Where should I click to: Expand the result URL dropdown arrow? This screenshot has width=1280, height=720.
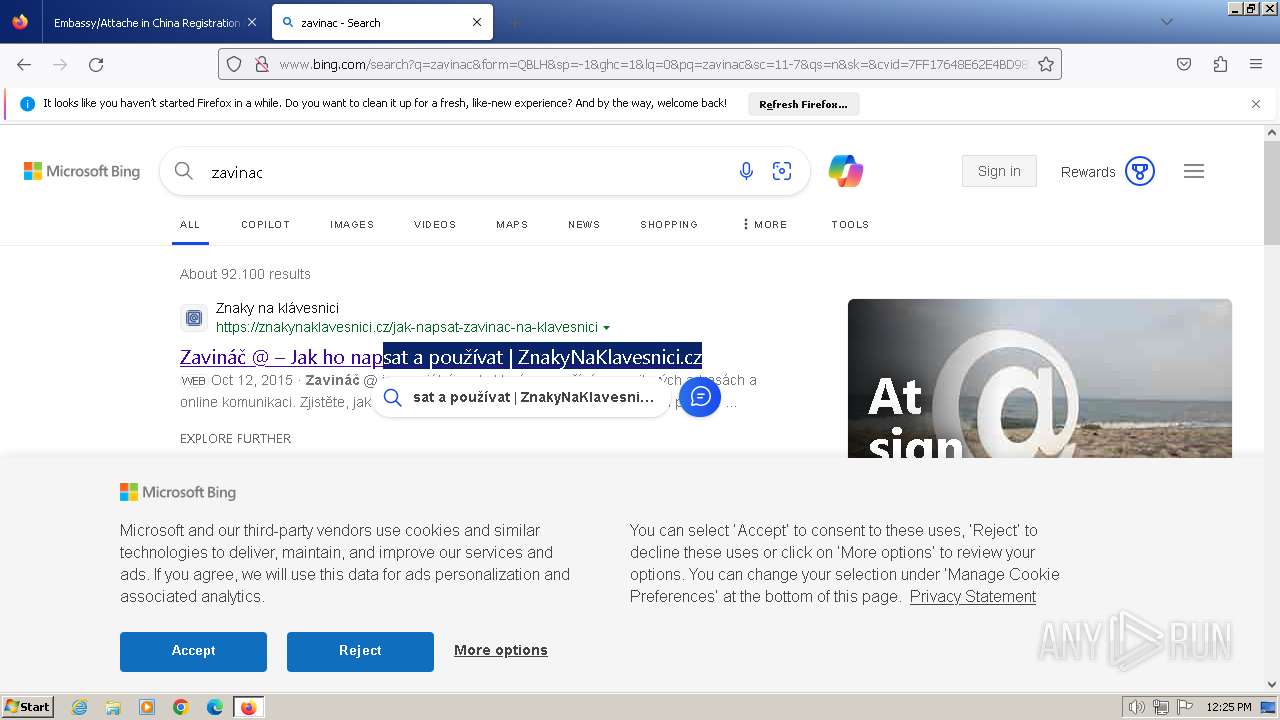click(x=607, y=328)
